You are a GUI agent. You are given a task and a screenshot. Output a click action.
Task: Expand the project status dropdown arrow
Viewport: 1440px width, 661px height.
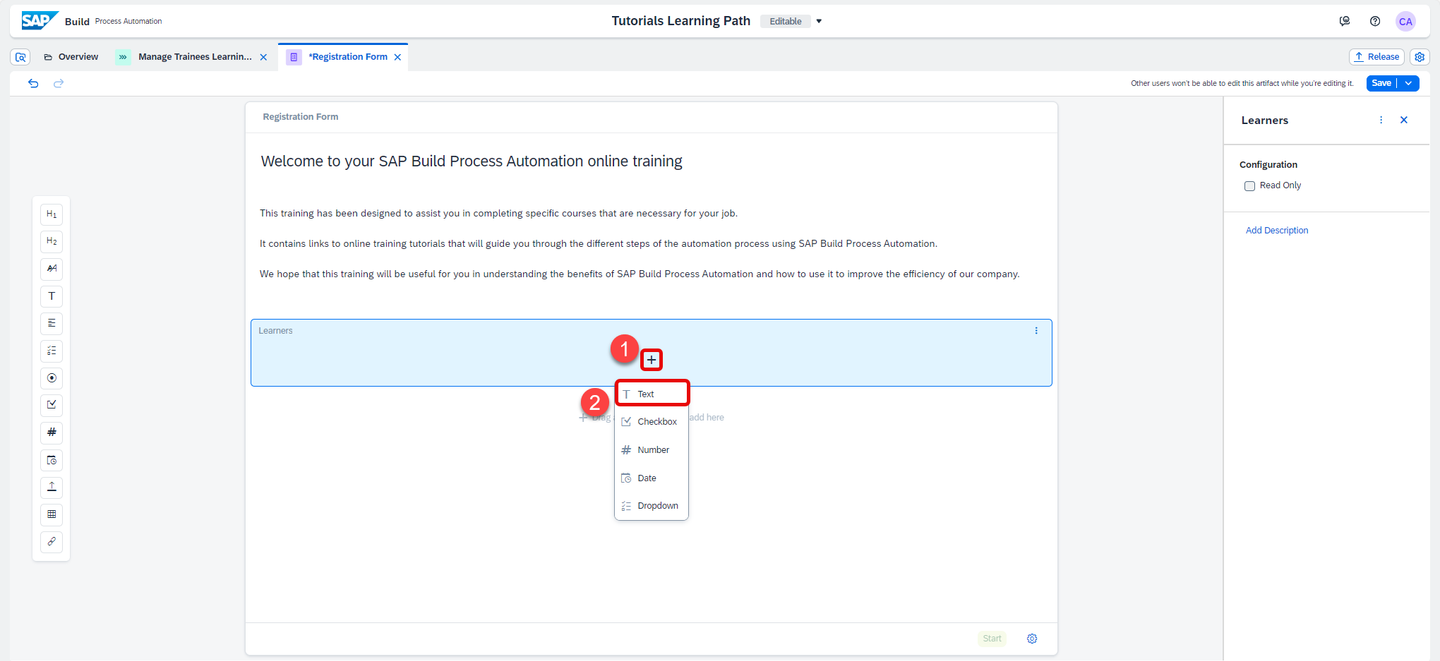point(819,21)
